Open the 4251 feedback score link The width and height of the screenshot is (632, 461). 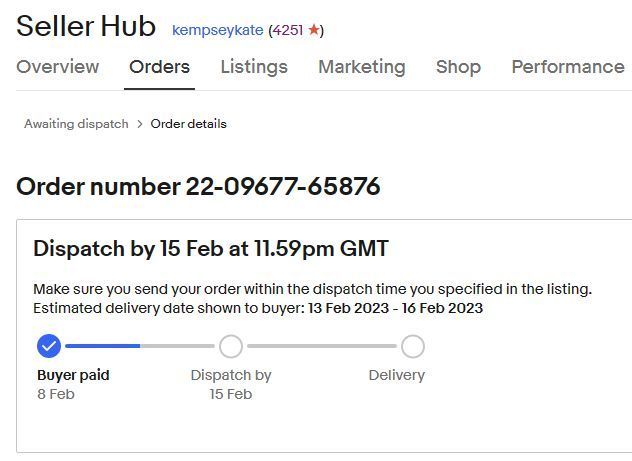(x=288, y=30)
